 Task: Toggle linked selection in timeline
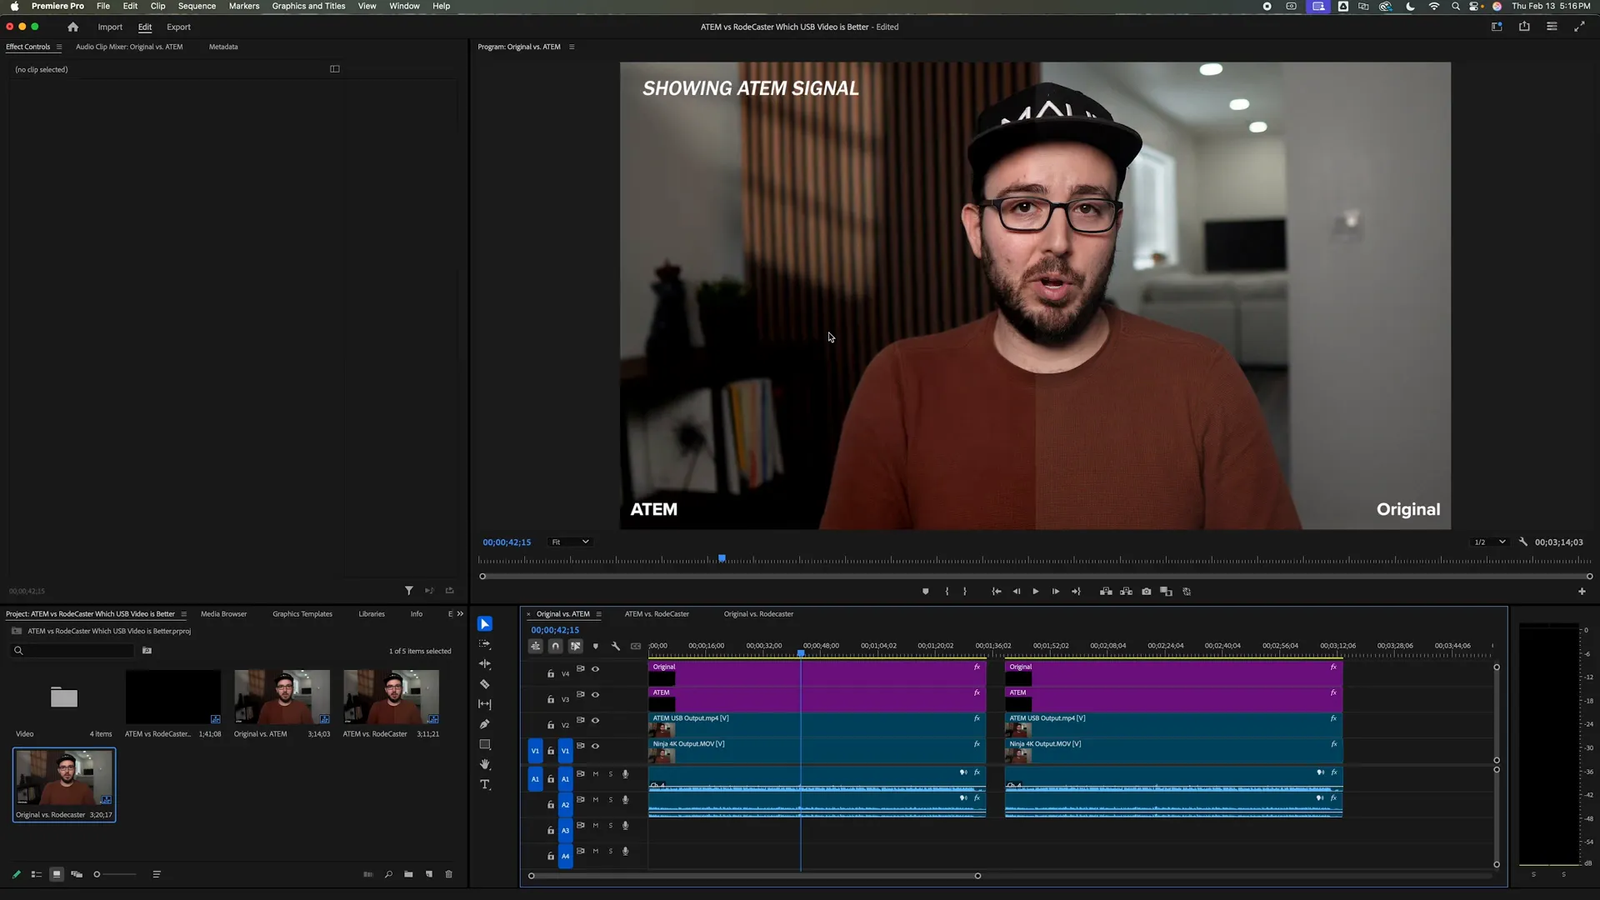tap(575, 646)
